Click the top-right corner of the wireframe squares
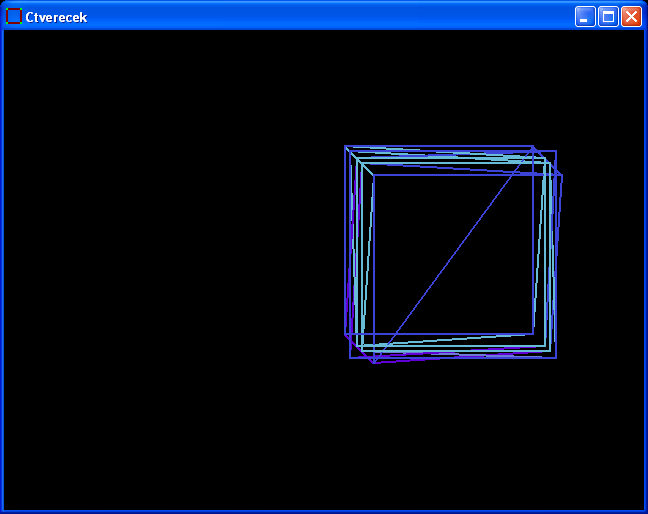The height and width of the screenshot is (514, 648). [x=556, y=152]
